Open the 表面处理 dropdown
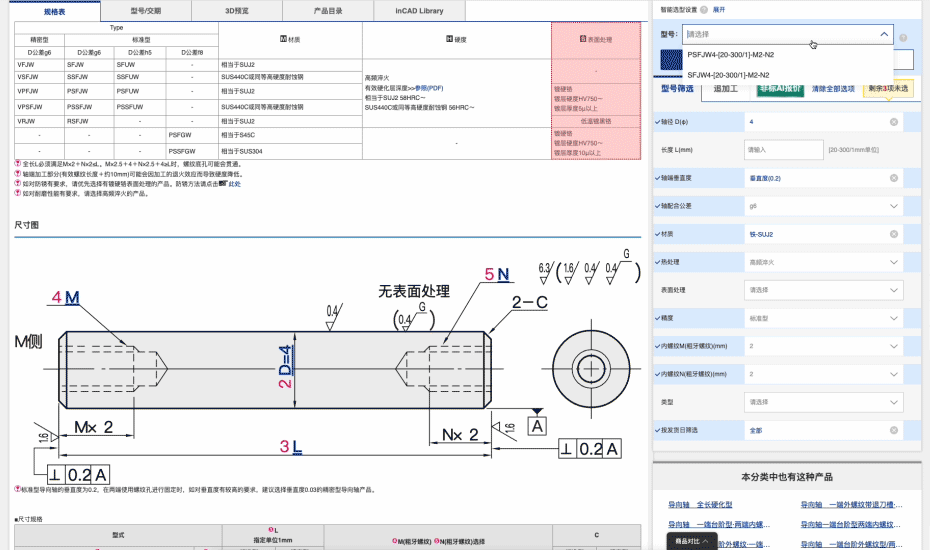930x550 pixels. (824, 290)
